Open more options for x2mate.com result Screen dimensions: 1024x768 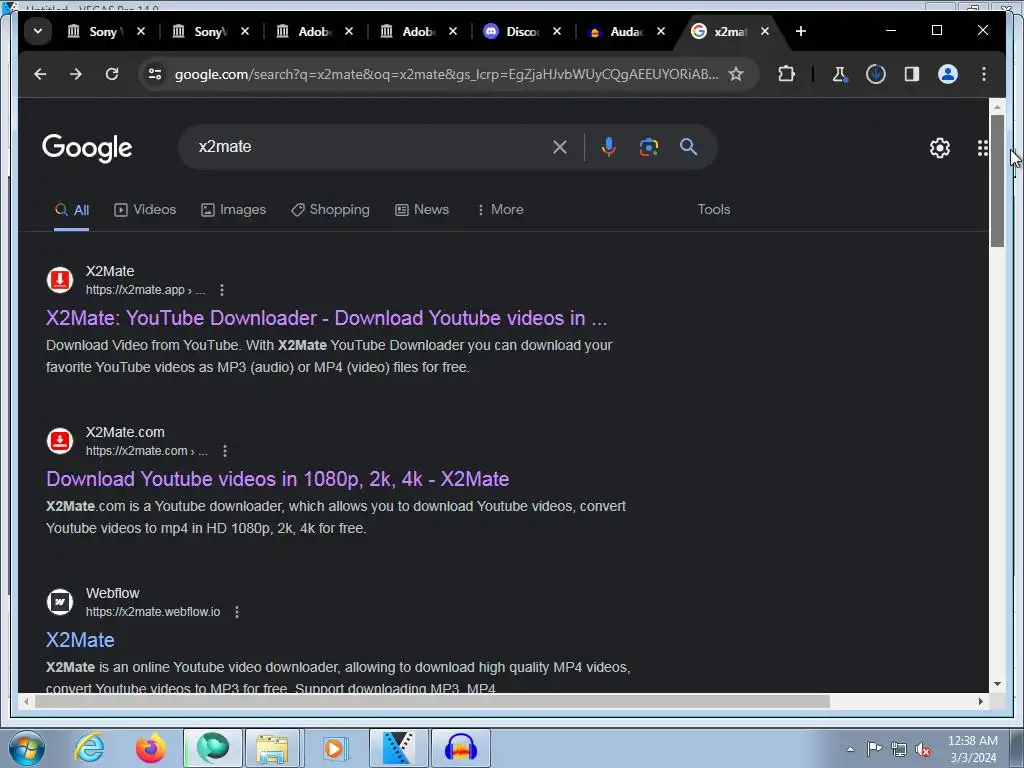tap(225, 451)
